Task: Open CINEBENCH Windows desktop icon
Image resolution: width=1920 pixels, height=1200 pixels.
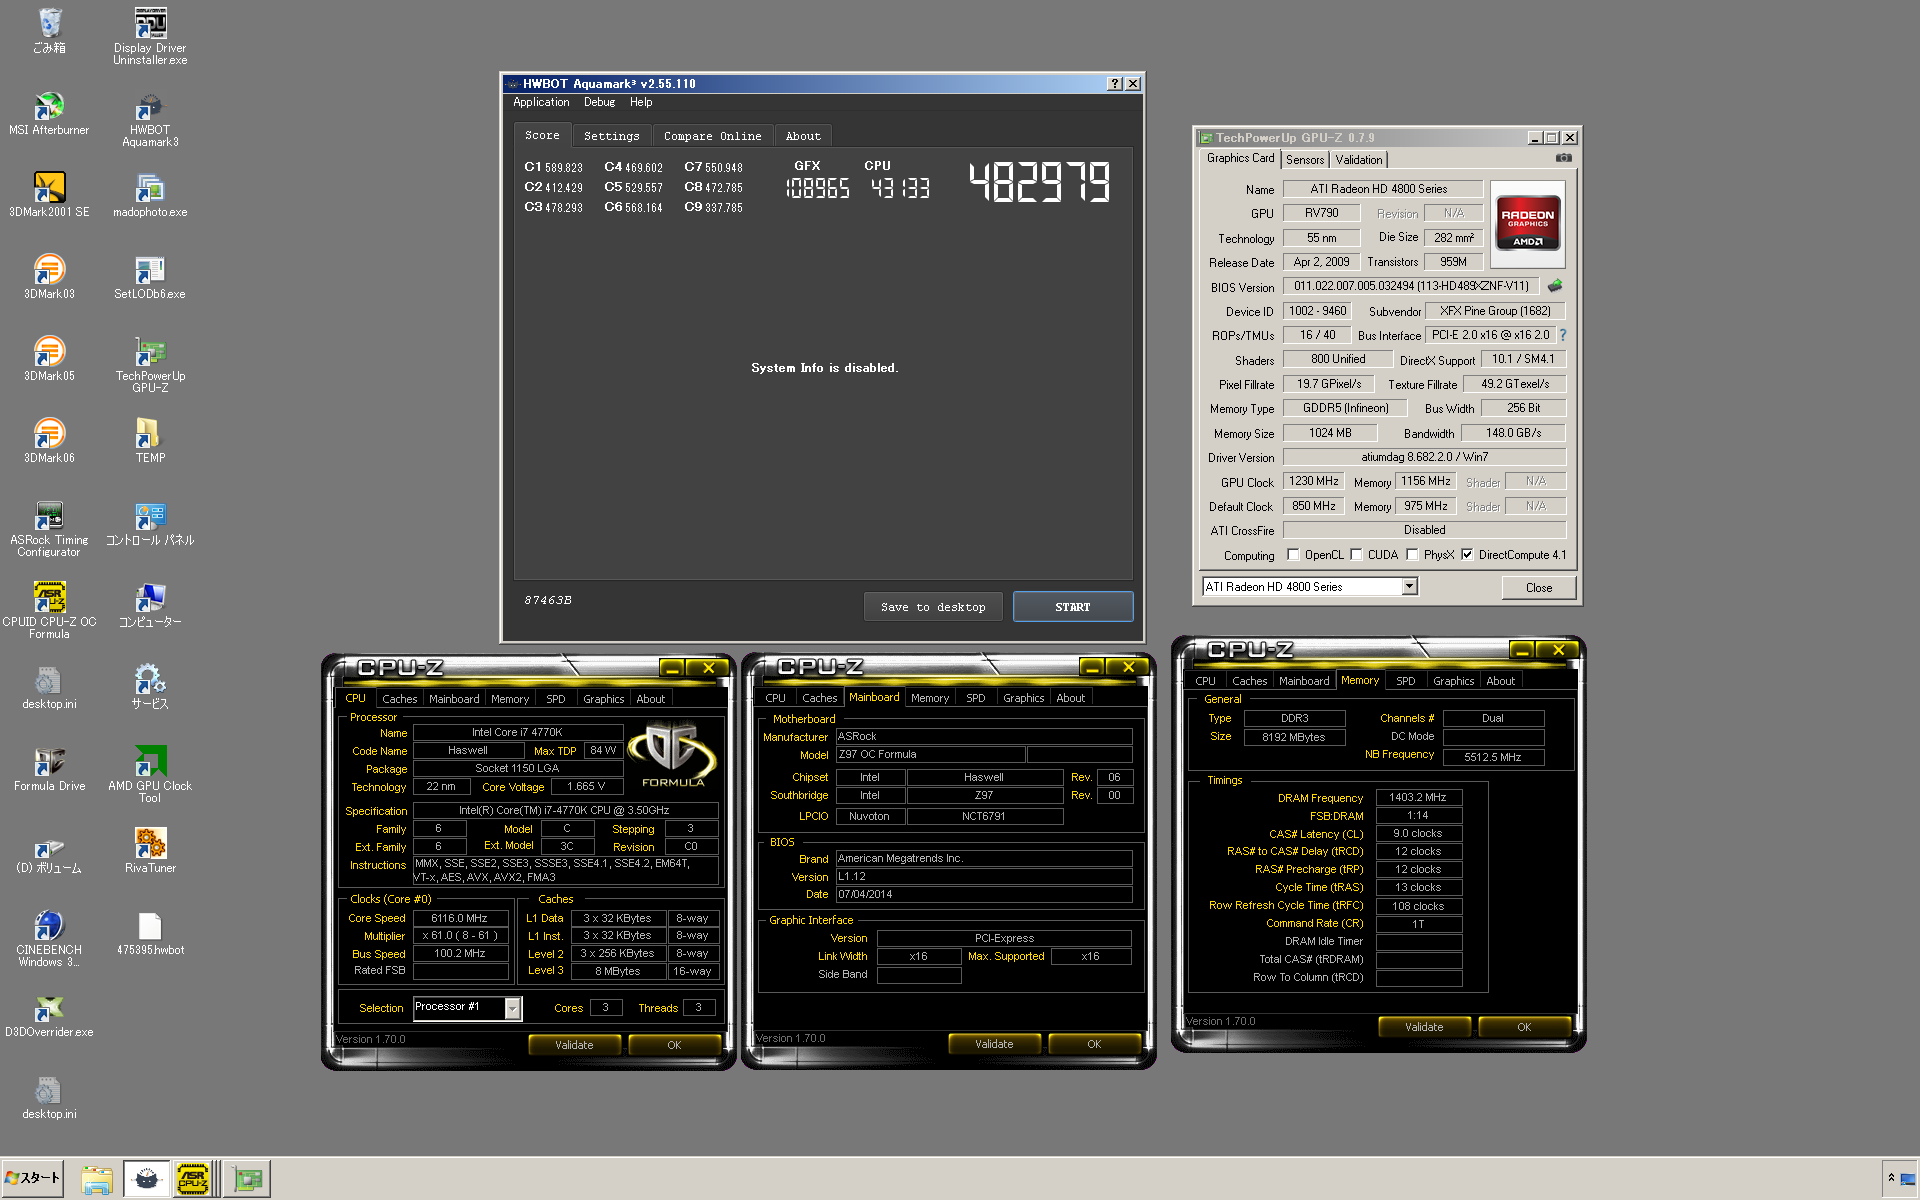Action: point(49,939)
